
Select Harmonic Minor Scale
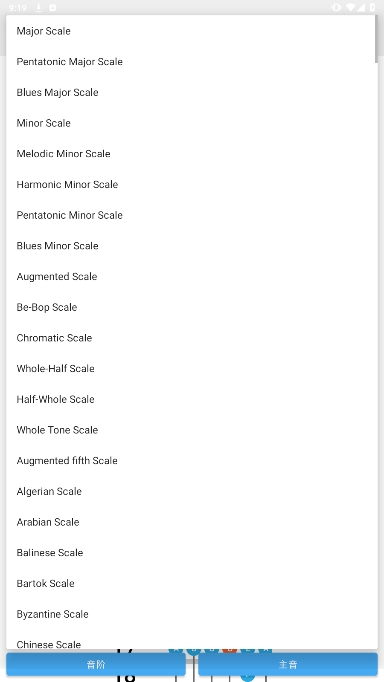[x=192, y=184]
